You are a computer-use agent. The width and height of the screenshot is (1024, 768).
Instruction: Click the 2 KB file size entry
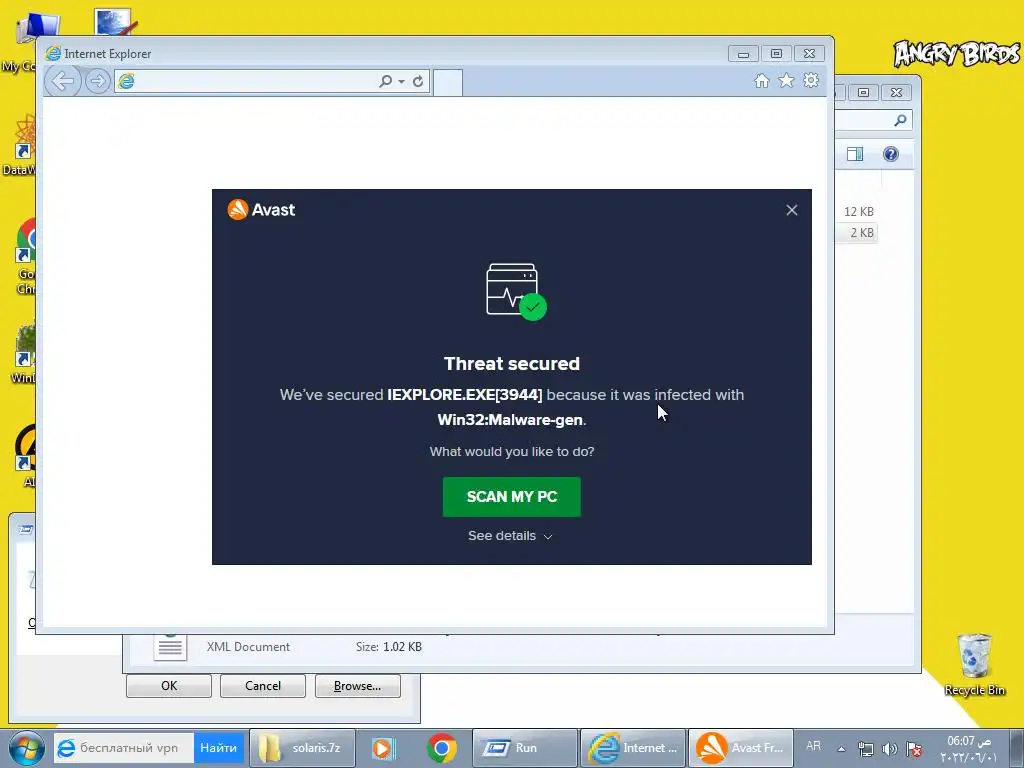coord(861,232)
